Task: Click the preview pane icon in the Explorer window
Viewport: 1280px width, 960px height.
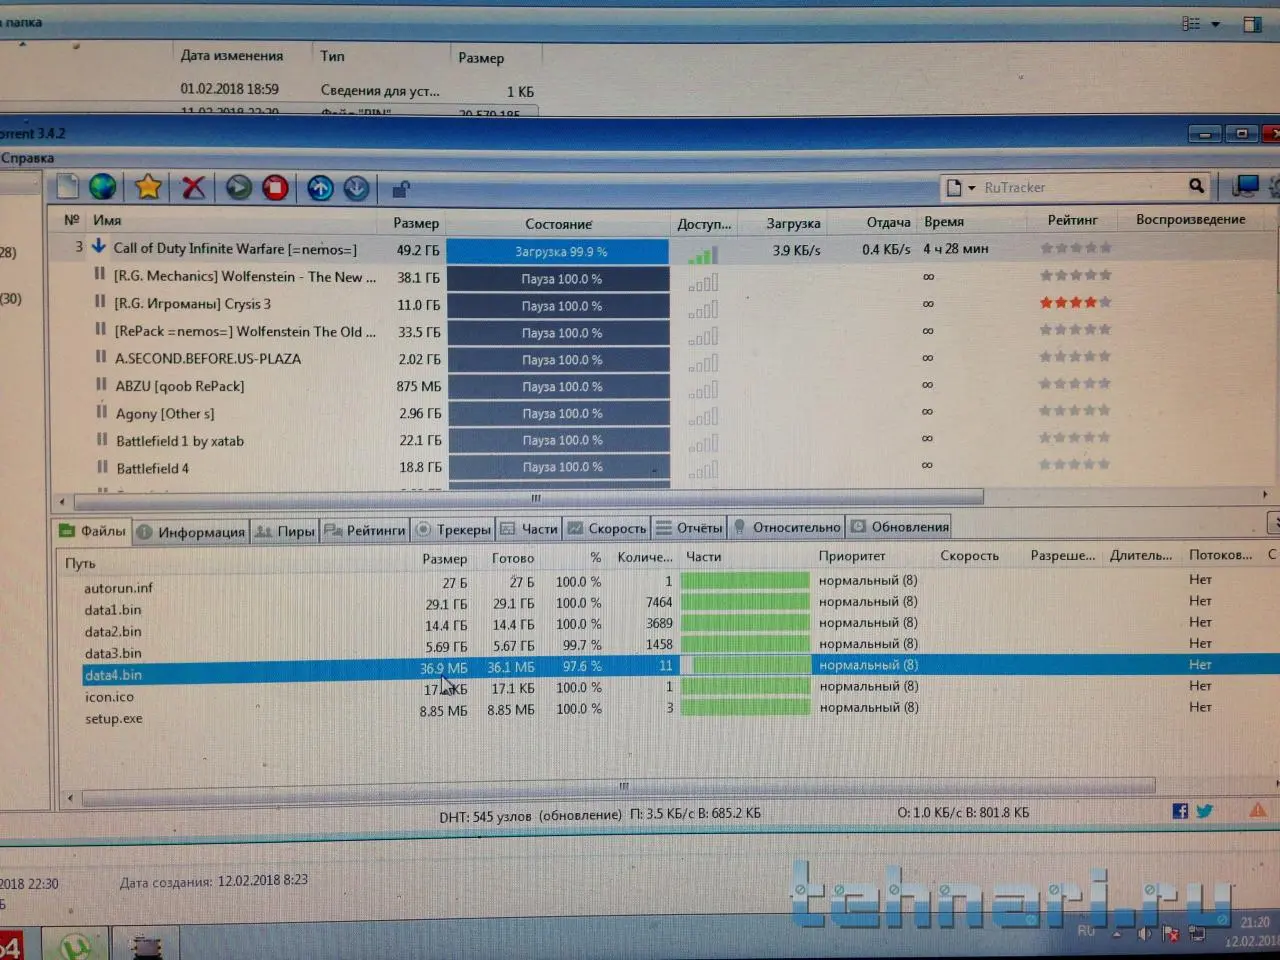Action: pos(1252,24)
